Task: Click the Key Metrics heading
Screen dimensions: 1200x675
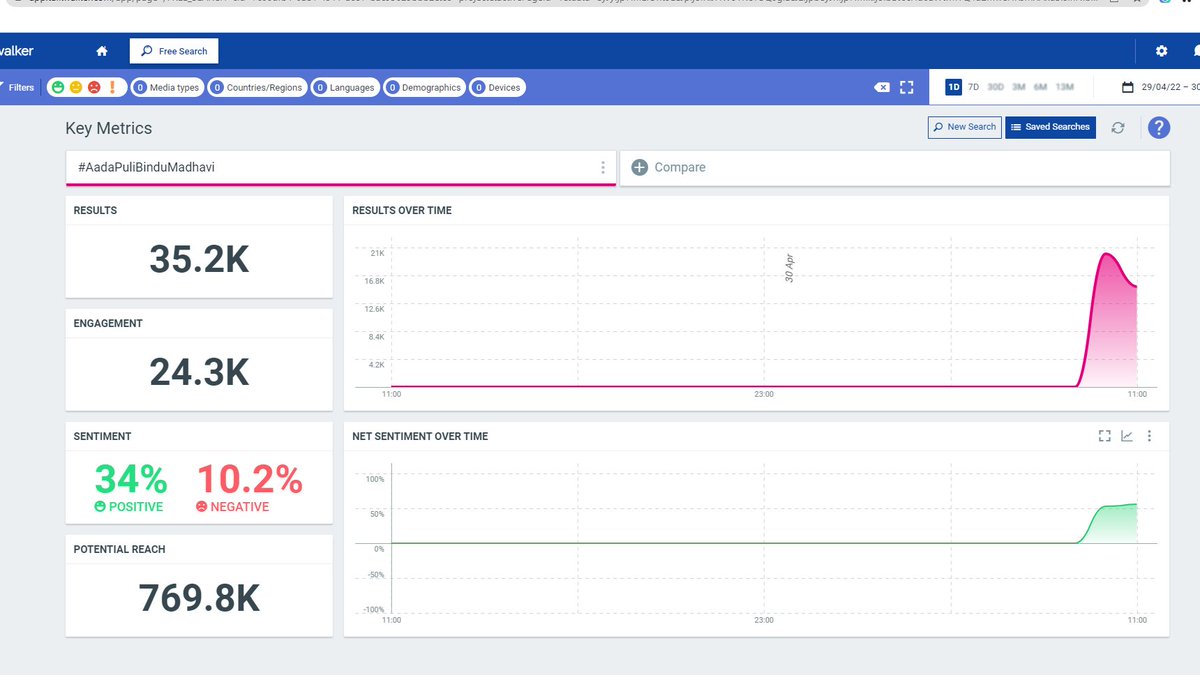Action: [109, 128]
